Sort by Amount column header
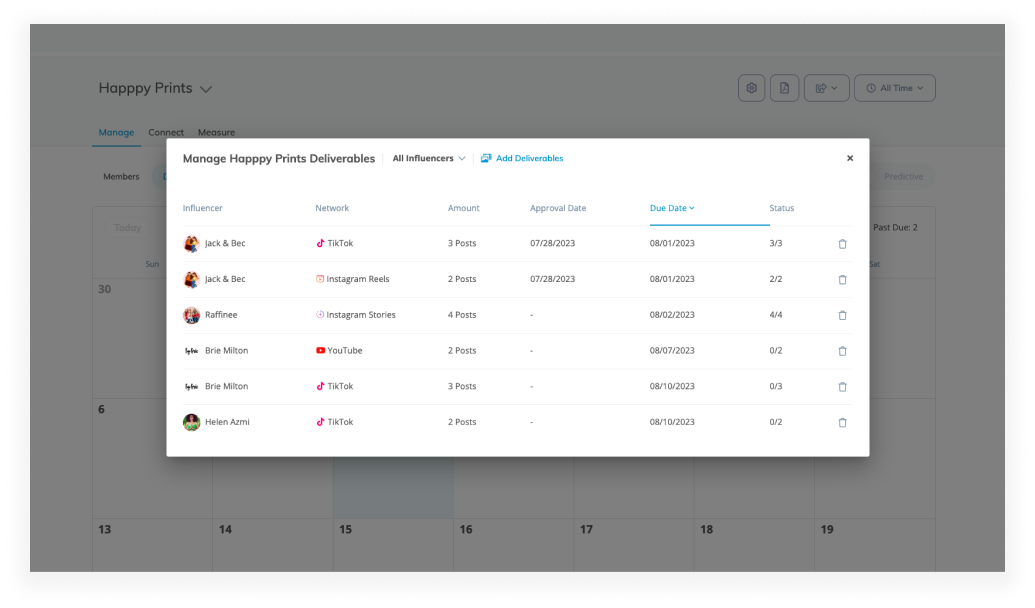Screen dimensions: 1035x608 click(x=463, y=208)
